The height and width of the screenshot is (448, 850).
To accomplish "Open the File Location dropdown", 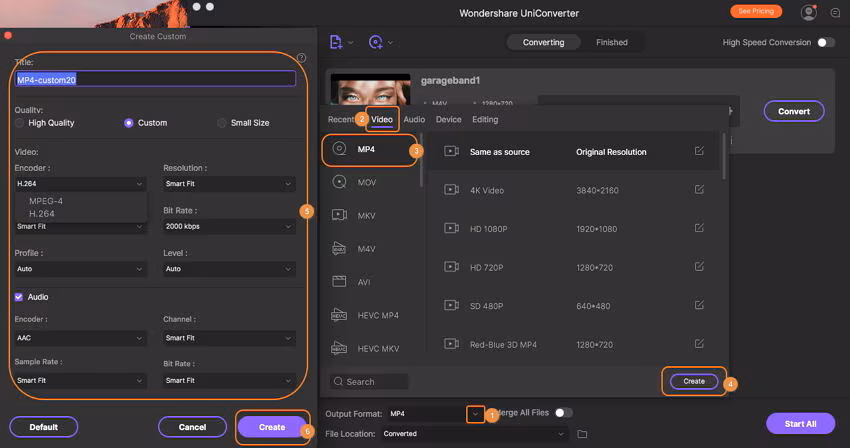I will (x=474, y=434).
